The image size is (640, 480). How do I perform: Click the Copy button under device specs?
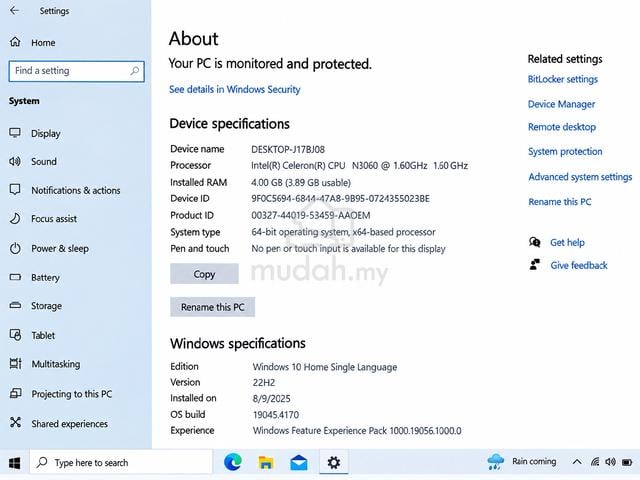(204, 274)
